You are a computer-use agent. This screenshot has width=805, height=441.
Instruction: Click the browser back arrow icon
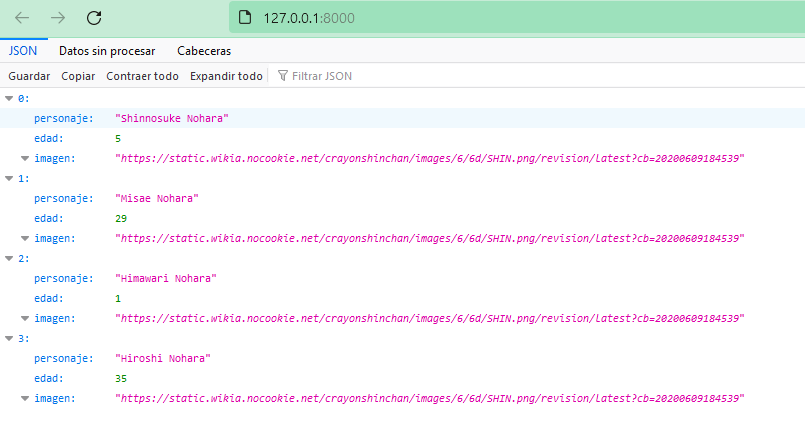coord(22,17)
